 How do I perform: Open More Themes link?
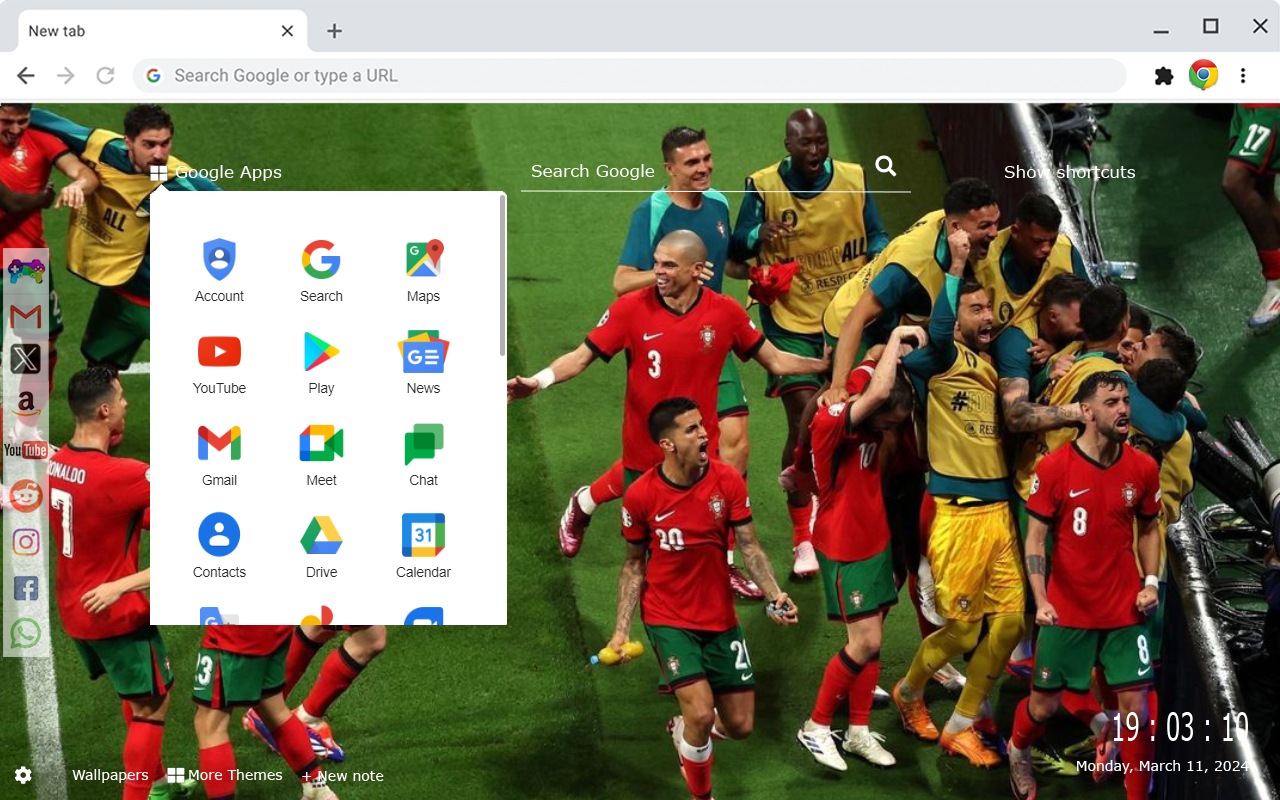click(225, 775)
